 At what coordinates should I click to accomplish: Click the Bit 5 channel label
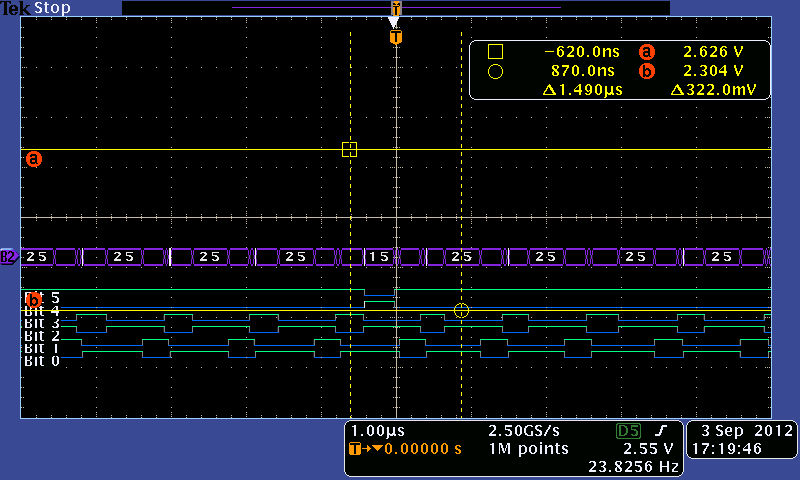coord(42,297)
